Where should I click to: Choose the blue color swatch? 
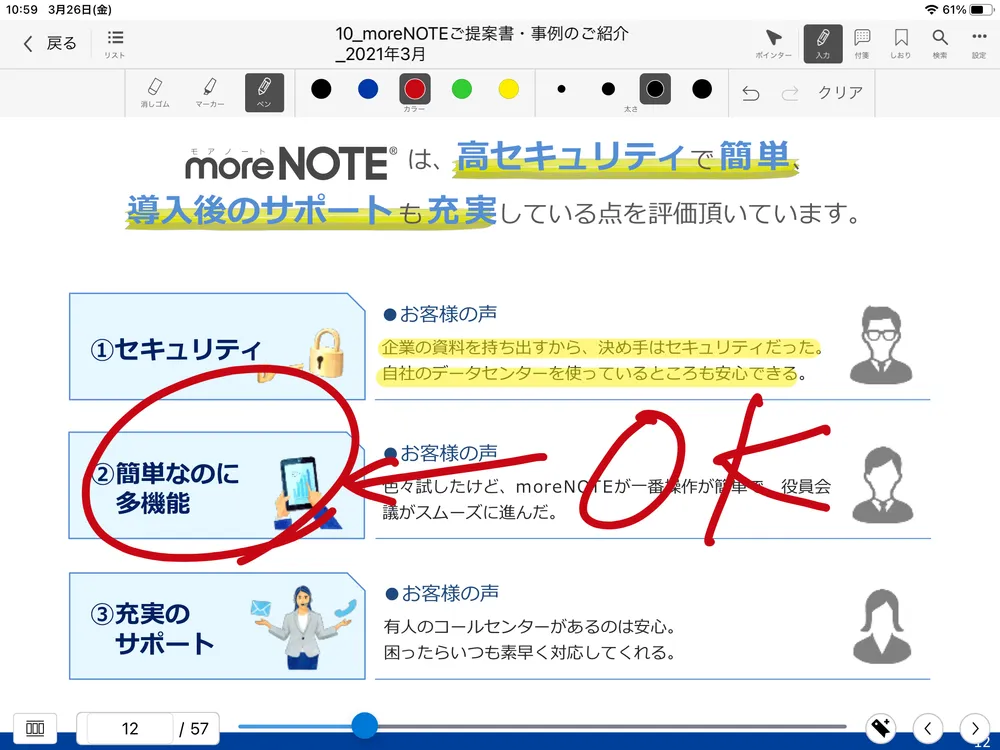368,89
